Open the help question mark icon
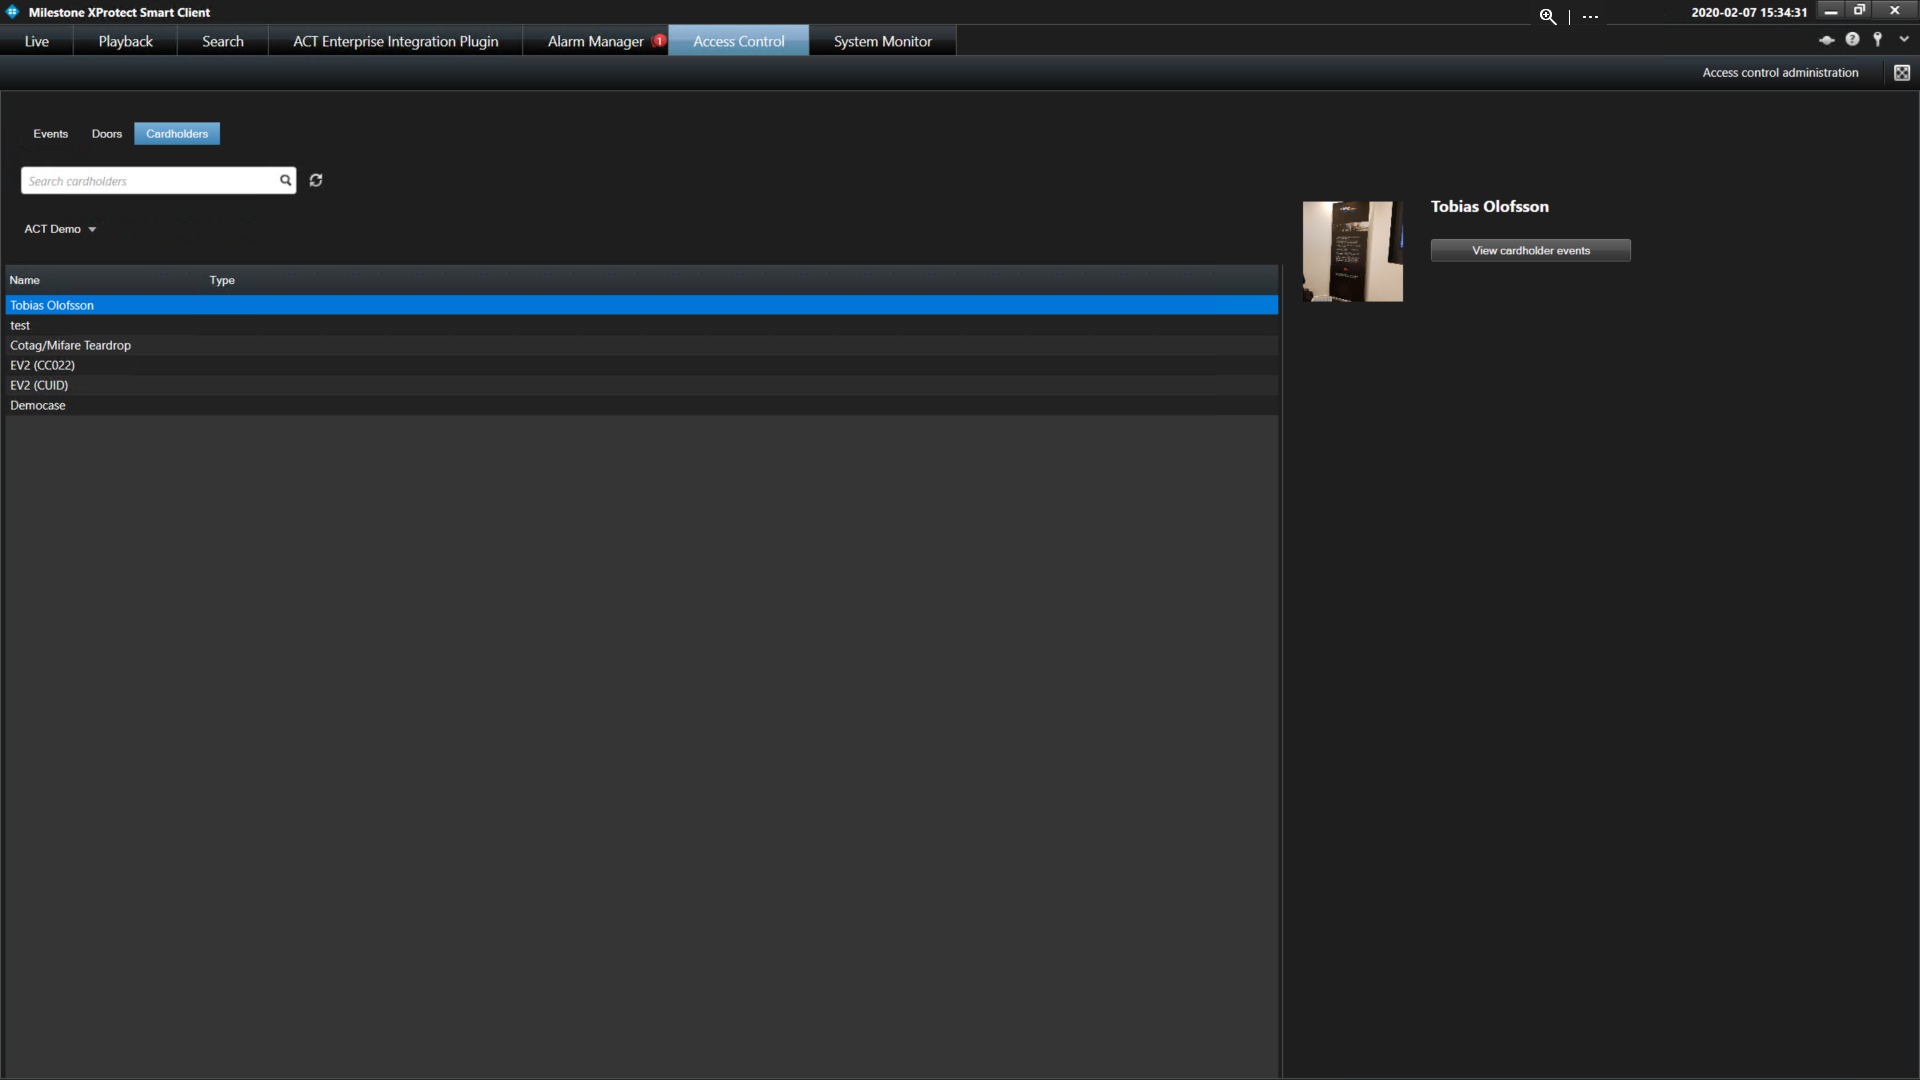This screenshot has width=1920, height=1080. point(1852,39)
